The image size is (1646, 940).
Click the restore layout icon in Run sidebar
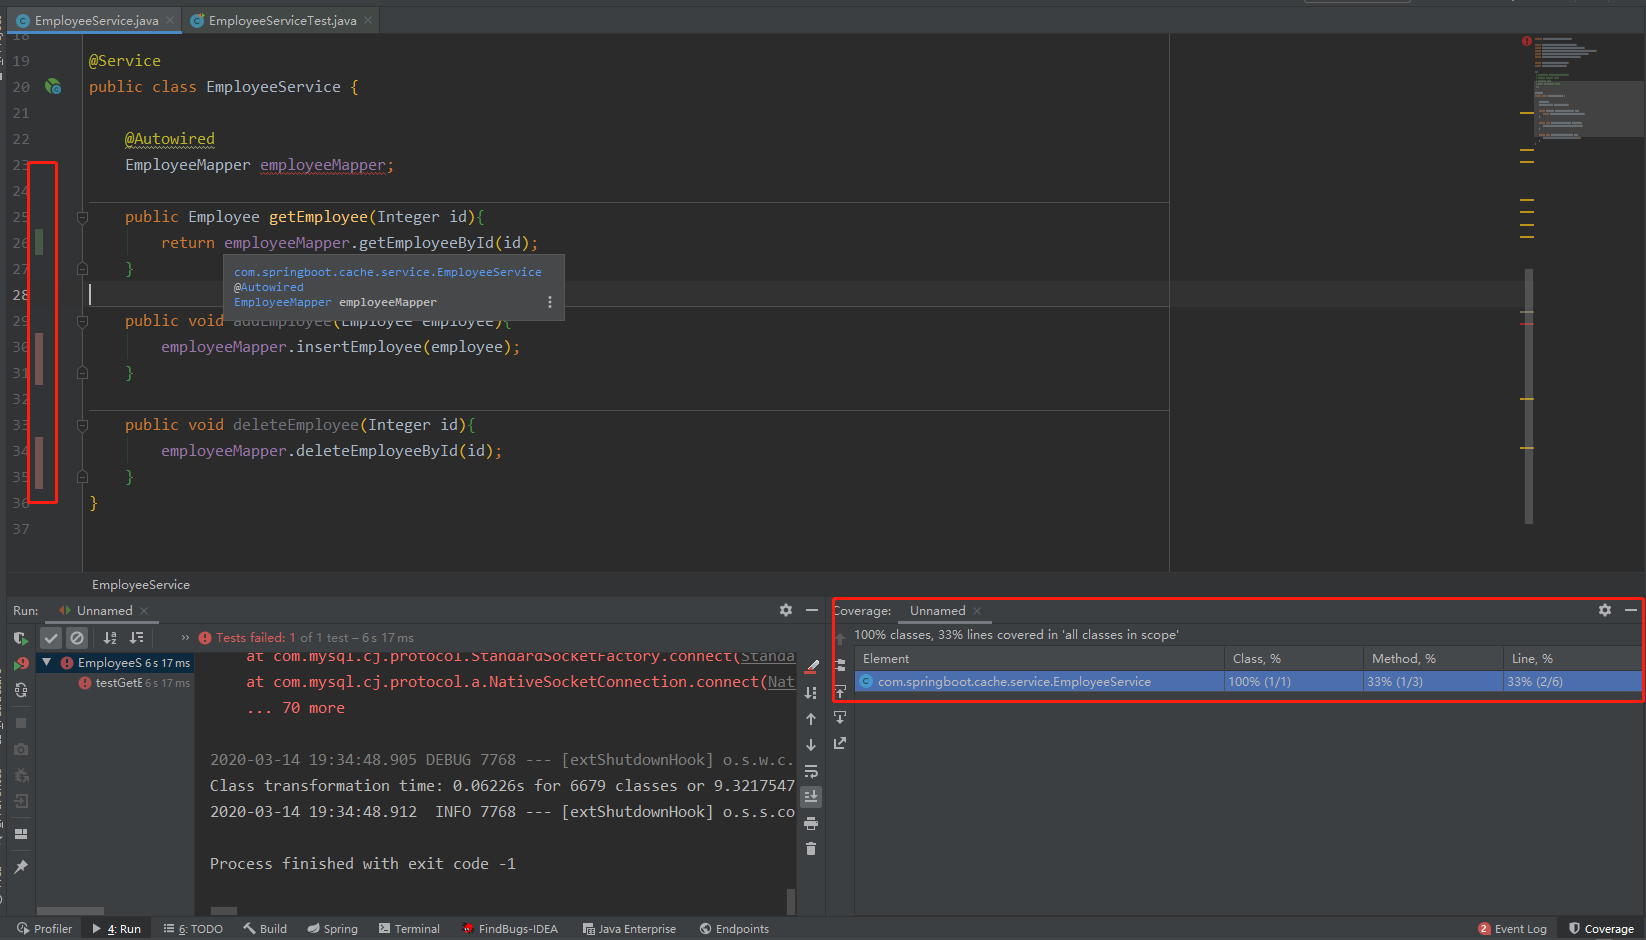21,834
